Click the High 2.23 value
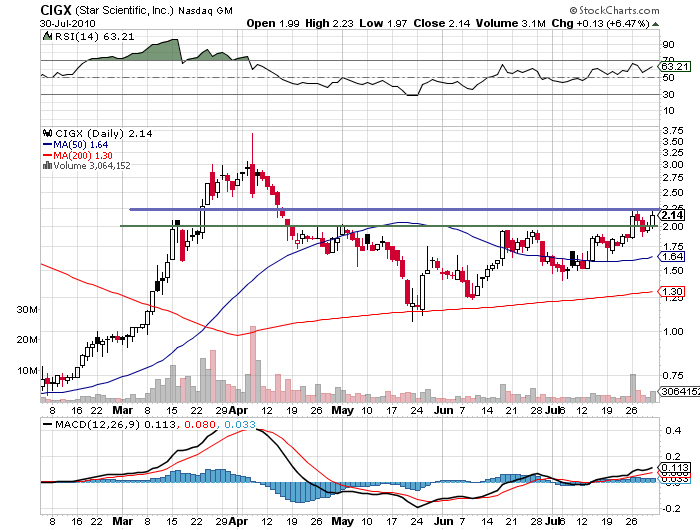This screenshot has width=700, height=530. click(x=329, y=23)
